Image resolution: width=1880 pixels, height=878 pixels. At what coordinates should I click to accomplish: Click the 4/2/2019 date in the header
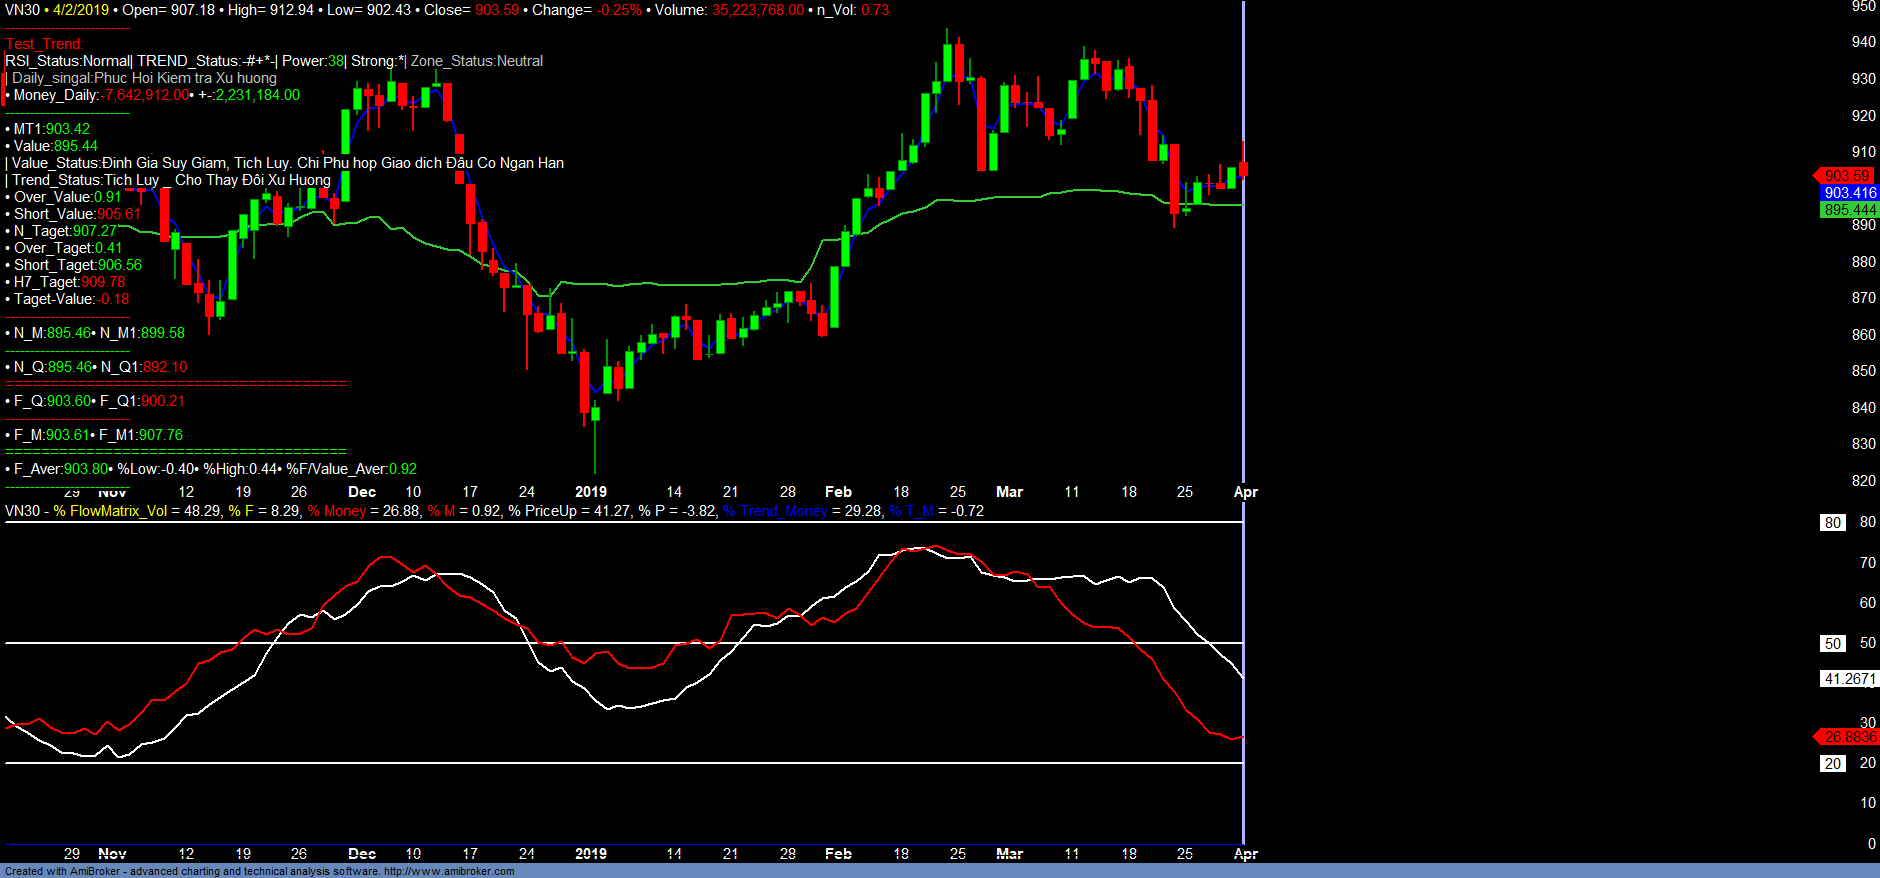[81, 10]
